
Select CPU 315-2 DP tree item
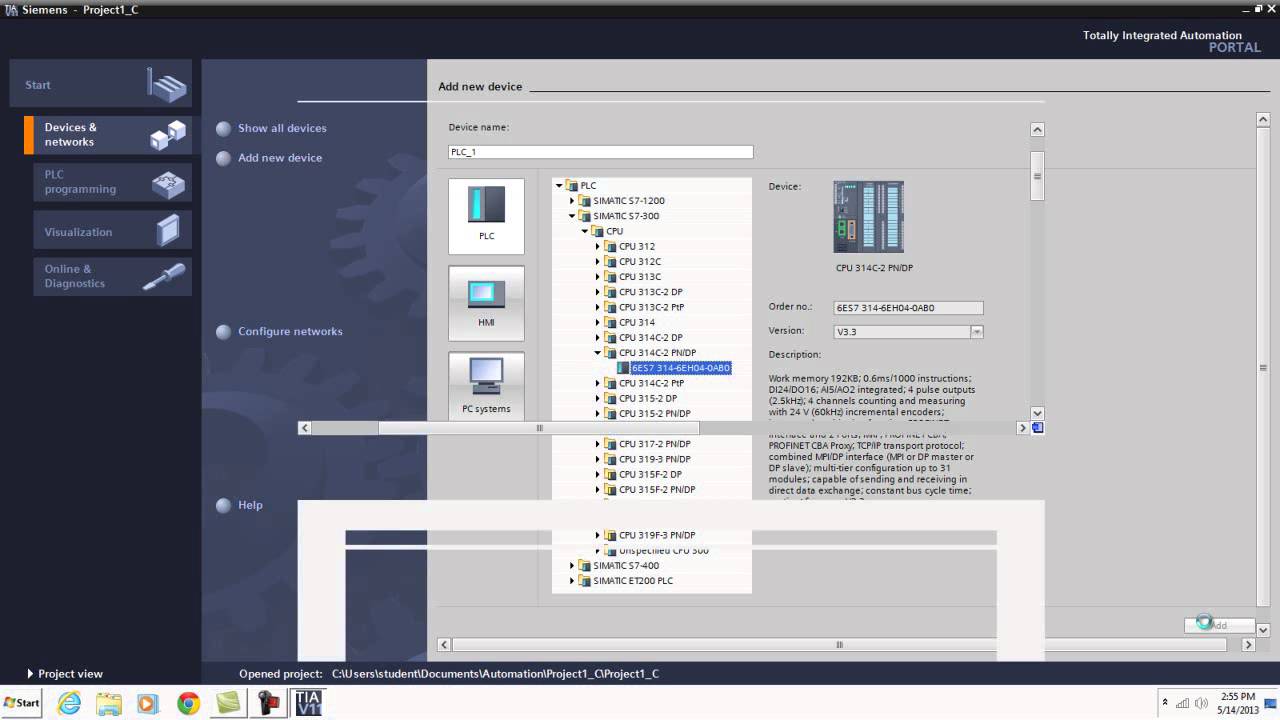pos(648,398)
